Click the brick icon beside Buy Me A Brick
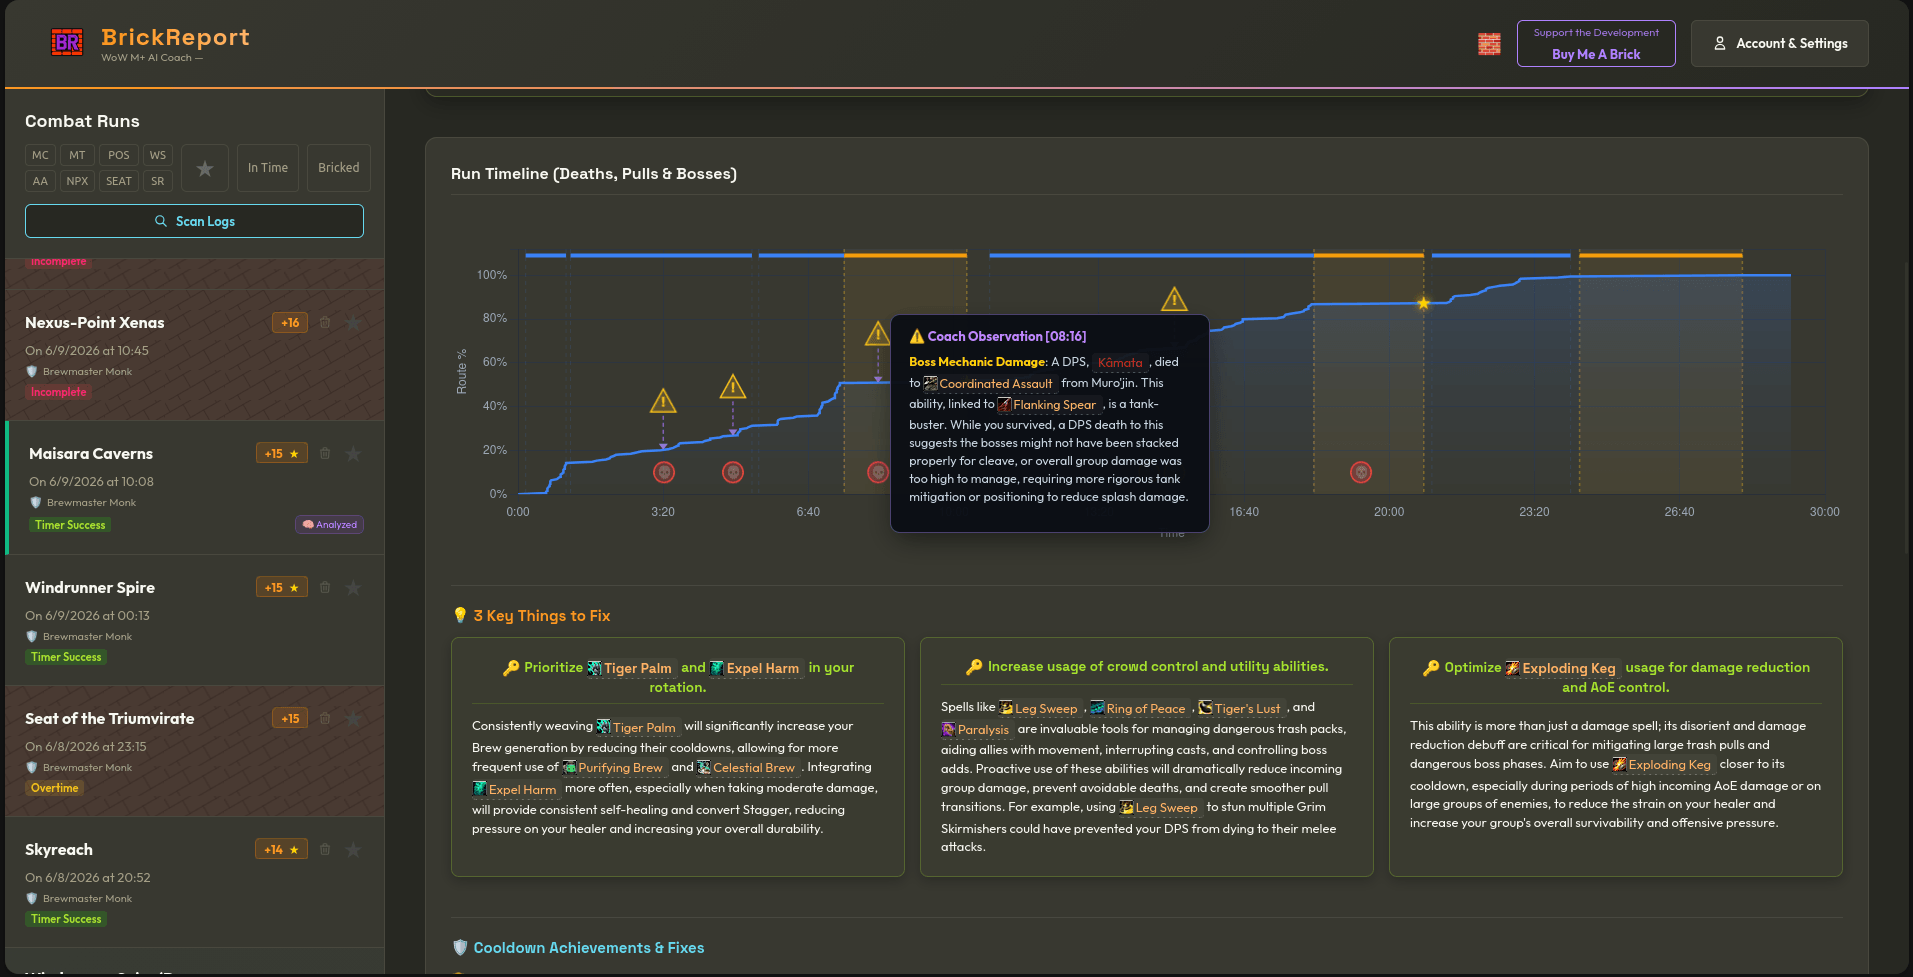Image resolution: width=1913 pixels, height=977 pixels. tap(1489, 44)
